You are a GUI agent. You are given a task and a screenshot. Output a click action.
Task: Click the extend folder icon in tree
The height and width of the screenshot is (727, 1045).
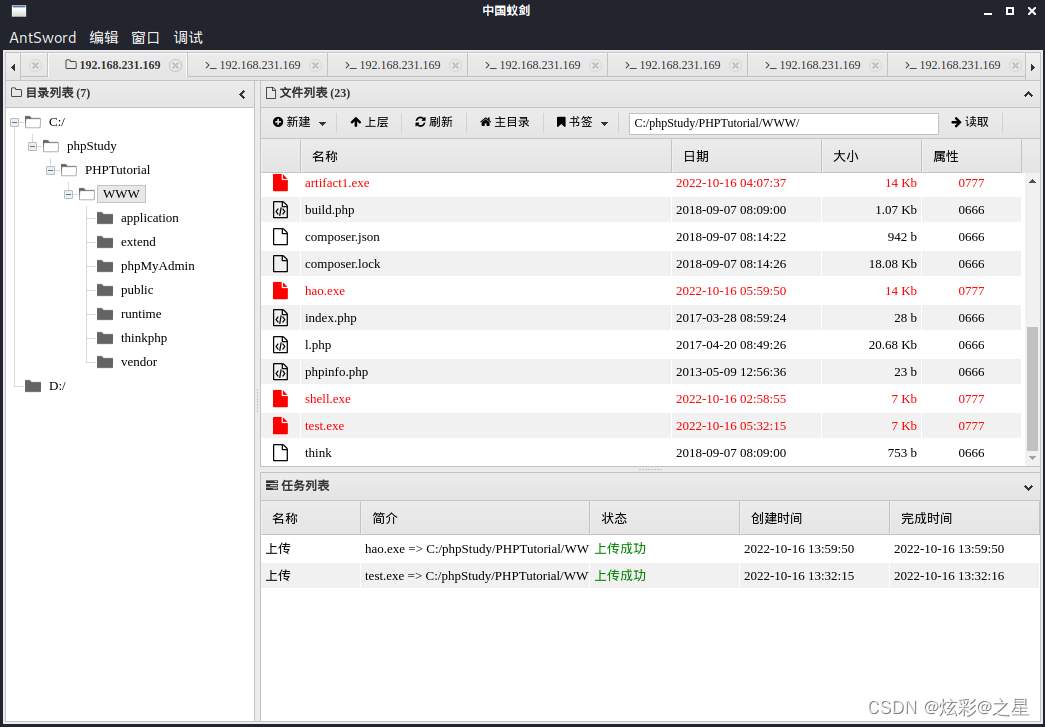coord(105,242)
